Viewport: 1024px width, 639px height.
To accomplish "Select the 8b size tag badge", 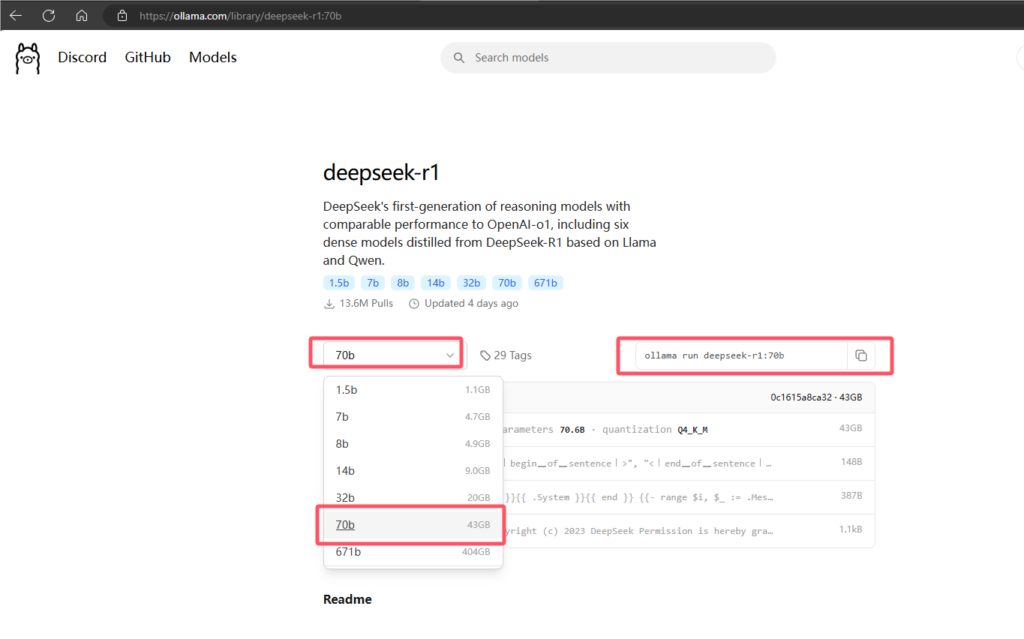I will (403, 283).
